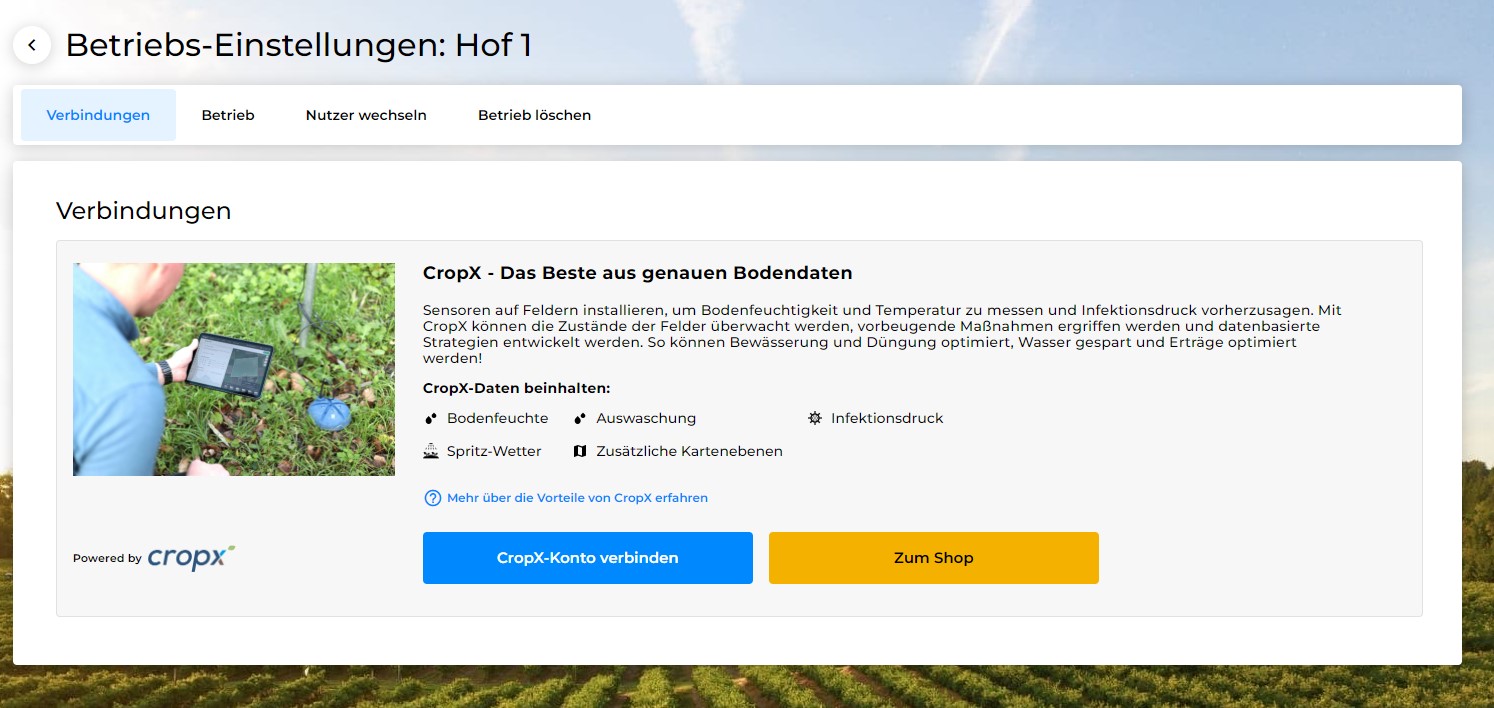Click the heading CropX - Das Beste aus genauen Bodendaten
Viewport: 1494px width, 708px height.
[637, 273]
